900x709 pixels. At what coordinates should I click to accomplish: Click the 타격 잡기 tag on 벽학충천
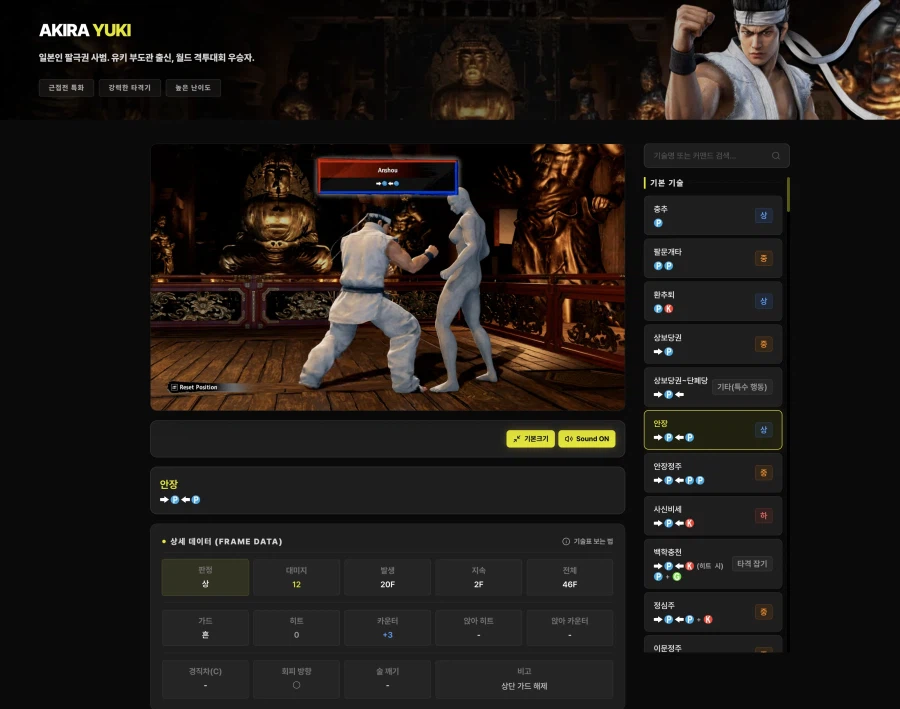pyautogui.click(x=752, y=564)
